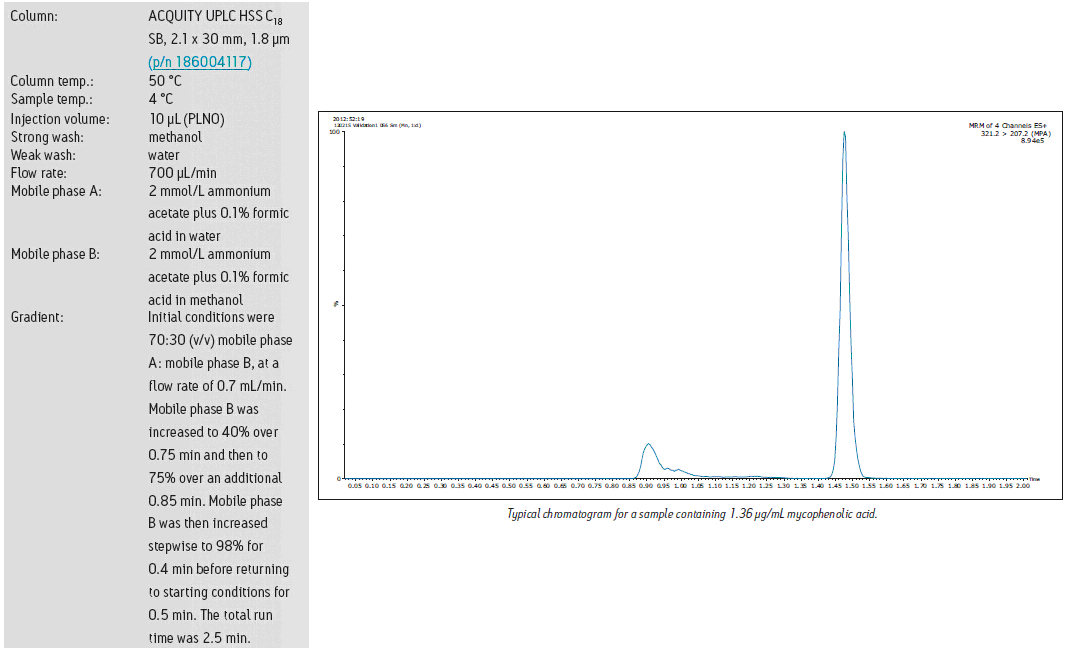
Task: Click the 0.05 tick on the time axis
Action: [355, 486]
